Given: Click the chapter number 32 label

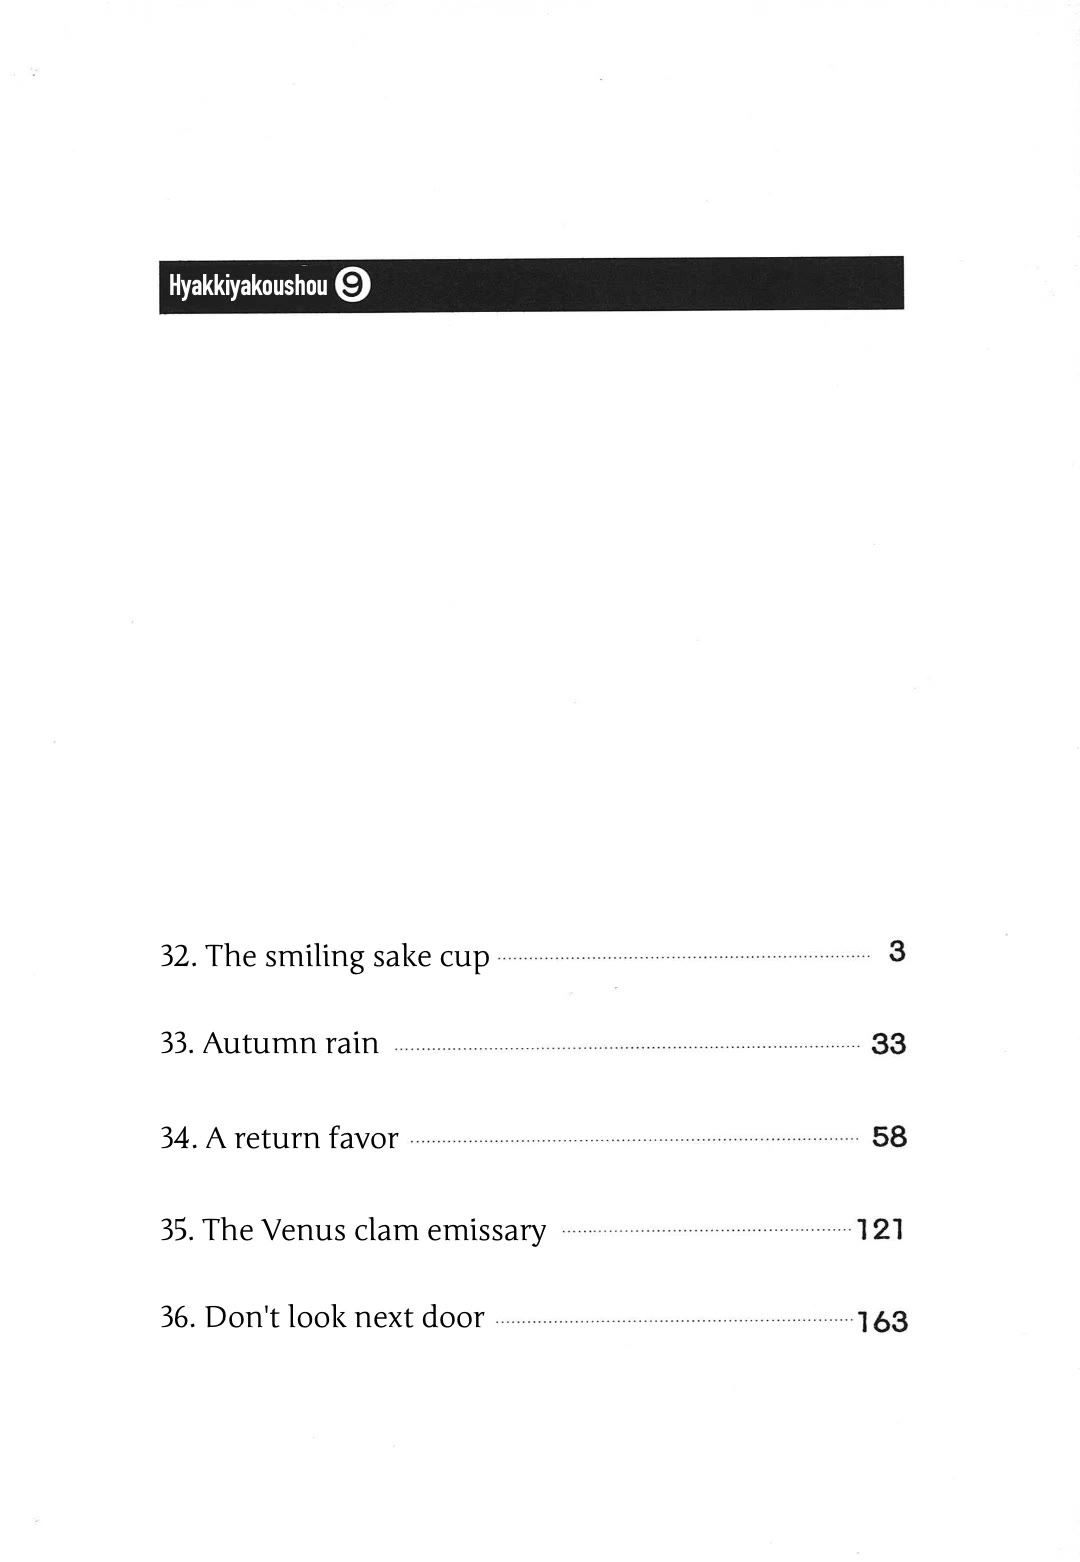Looking at the screenshot, I should (178, 956).
